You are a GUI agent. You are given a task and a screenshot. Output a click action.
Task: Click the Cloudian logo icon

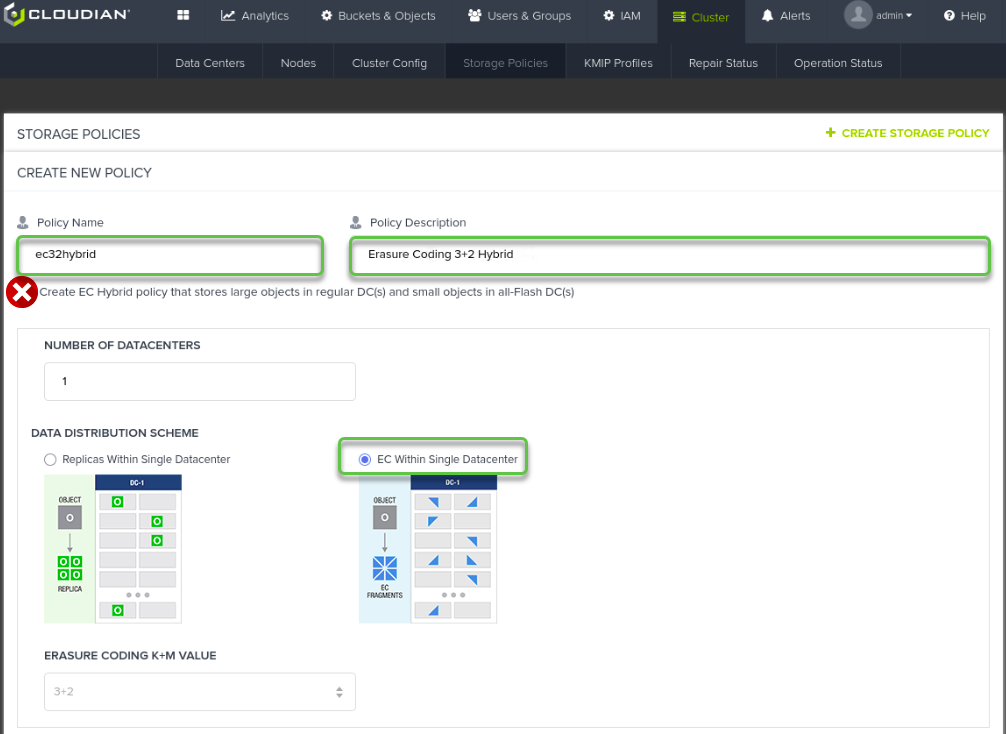14,16
